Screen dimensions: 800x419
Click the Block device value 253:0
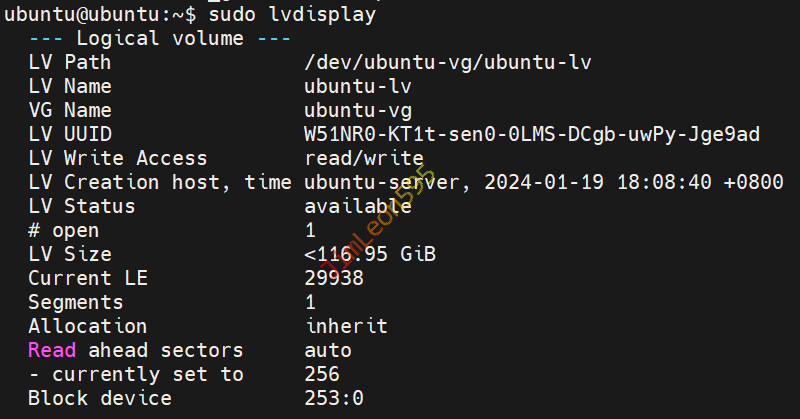334,399
